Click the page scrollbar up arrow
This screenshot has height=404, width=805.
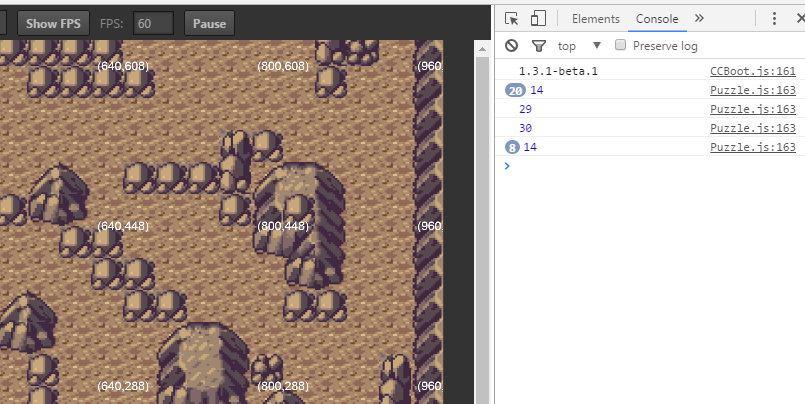(482, 49)
